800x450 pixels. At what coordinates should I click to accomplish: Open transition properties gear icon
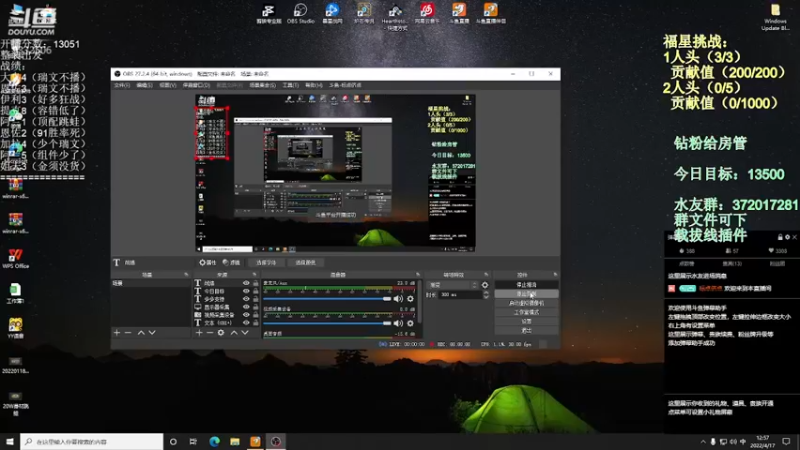pos(485,285)
